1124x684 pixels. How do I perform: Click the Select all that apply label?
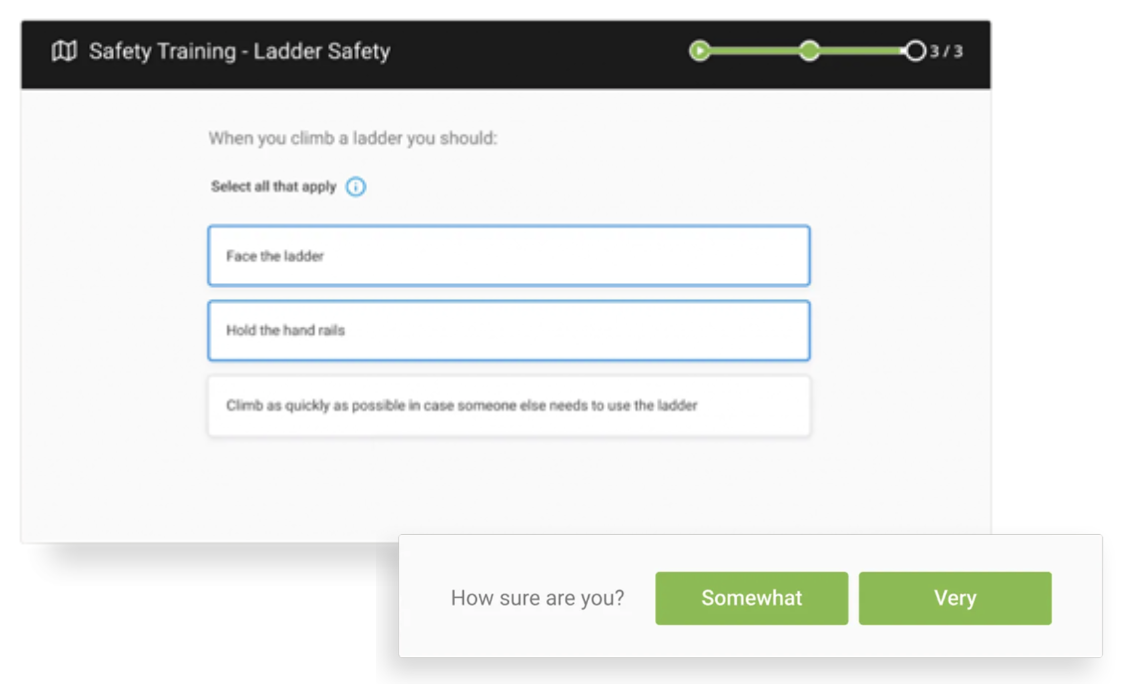pos(273,187)
